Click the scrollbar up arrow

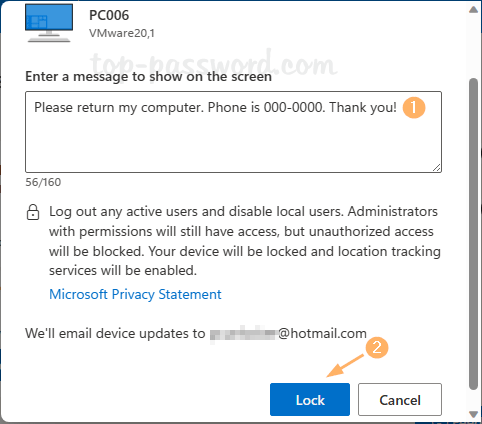(x=473, y=10)
